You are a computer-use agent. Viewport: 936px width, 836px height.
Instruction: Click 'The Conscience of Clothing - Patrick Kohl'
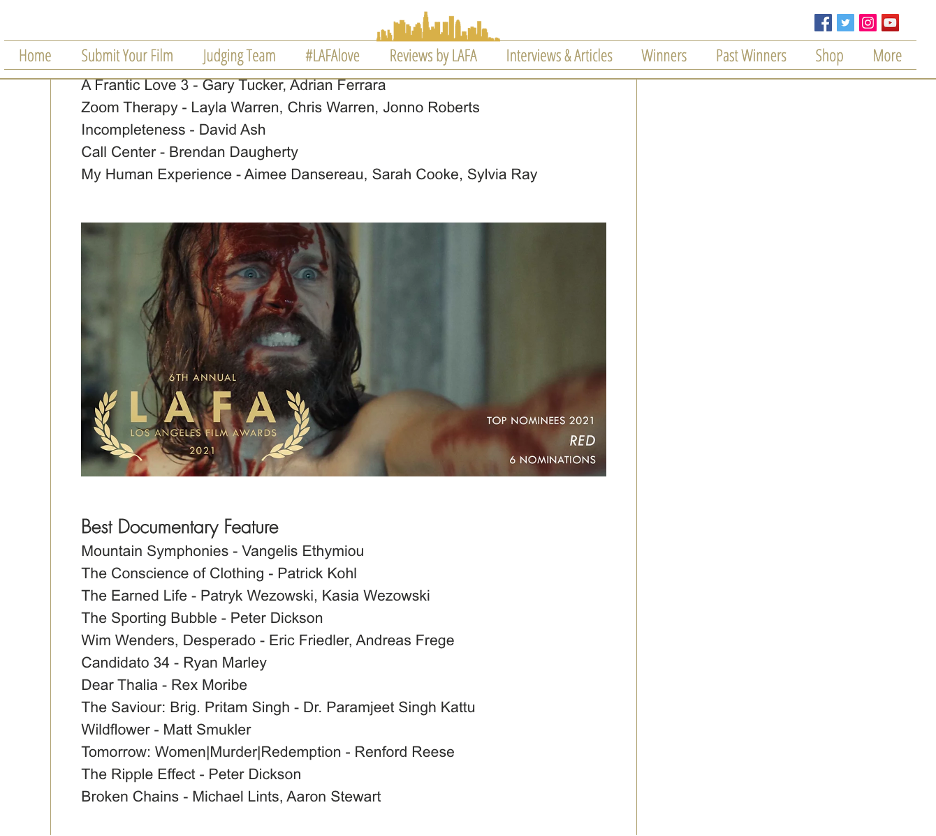[x=219, y=573]
